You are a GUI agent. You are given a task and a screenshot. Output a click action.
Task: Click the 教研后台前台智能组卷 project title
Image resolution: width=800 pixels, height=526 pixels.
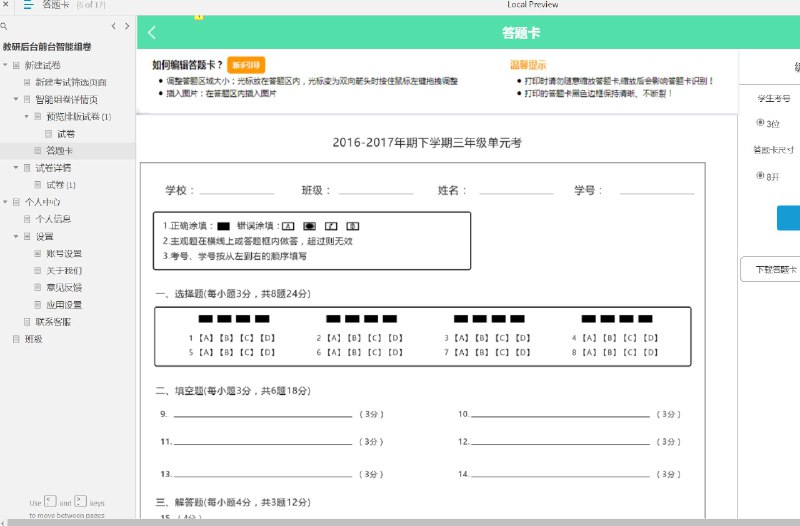(x=46, y=46)
